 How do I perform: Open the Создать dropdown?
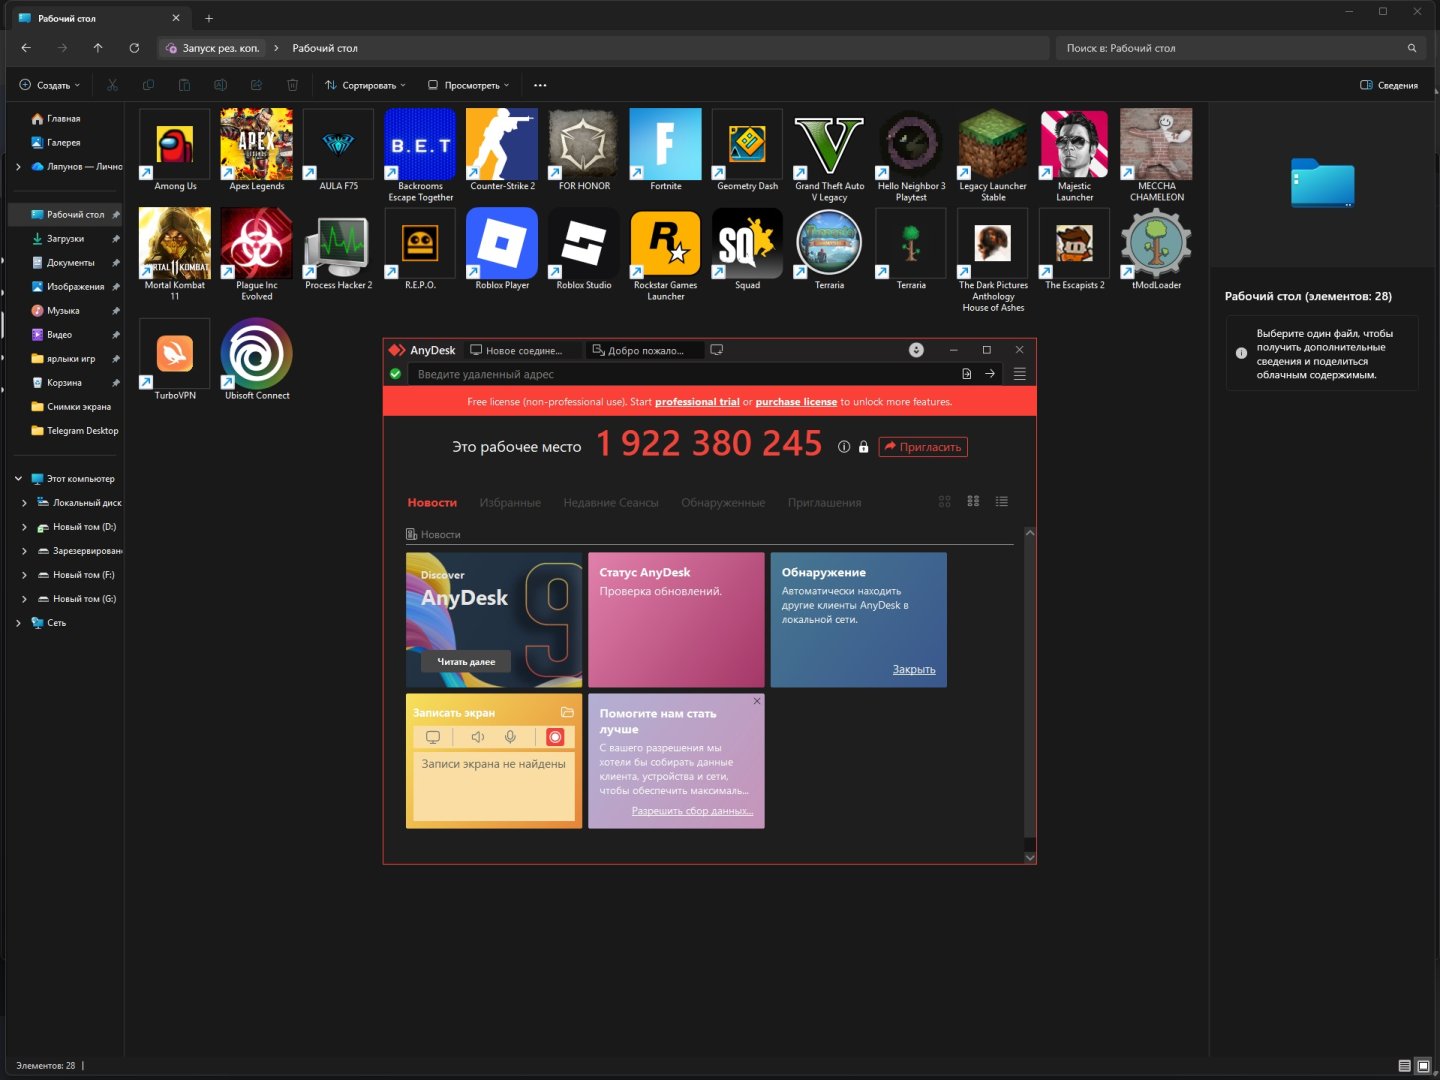50,85
